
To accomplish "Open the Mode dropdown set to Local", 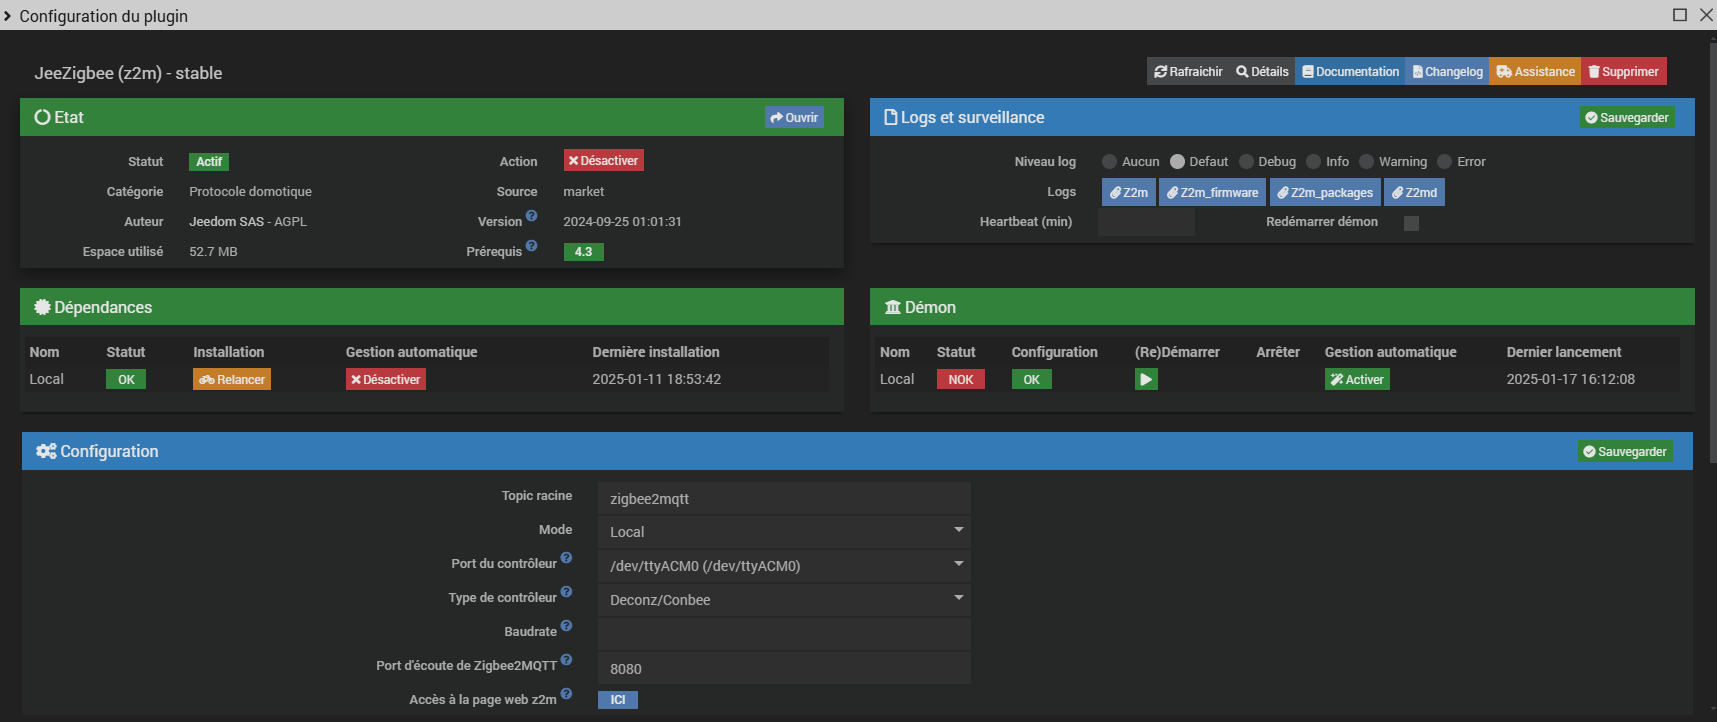I will click(784, 531).
